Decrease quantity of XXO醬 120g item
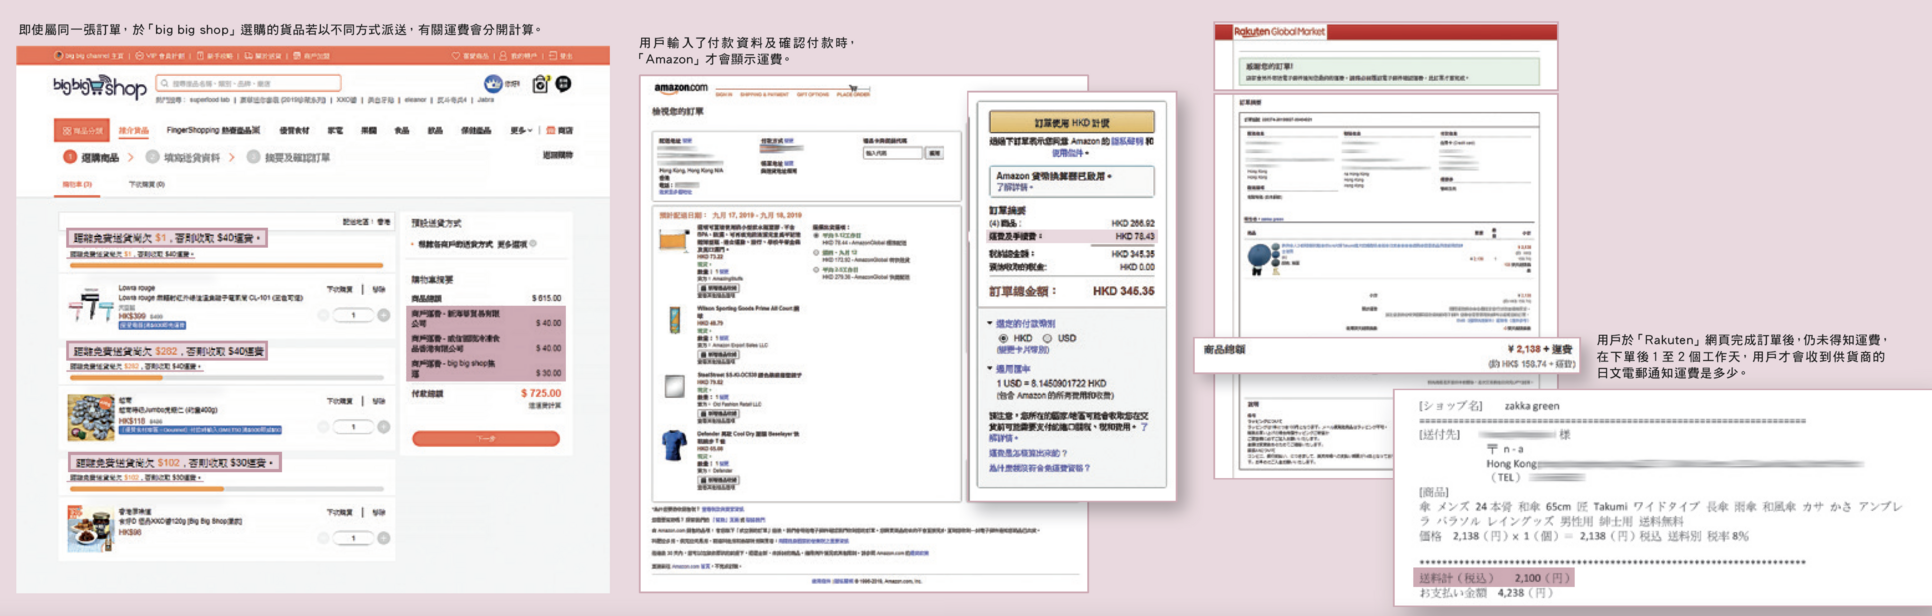 (323, 538)
